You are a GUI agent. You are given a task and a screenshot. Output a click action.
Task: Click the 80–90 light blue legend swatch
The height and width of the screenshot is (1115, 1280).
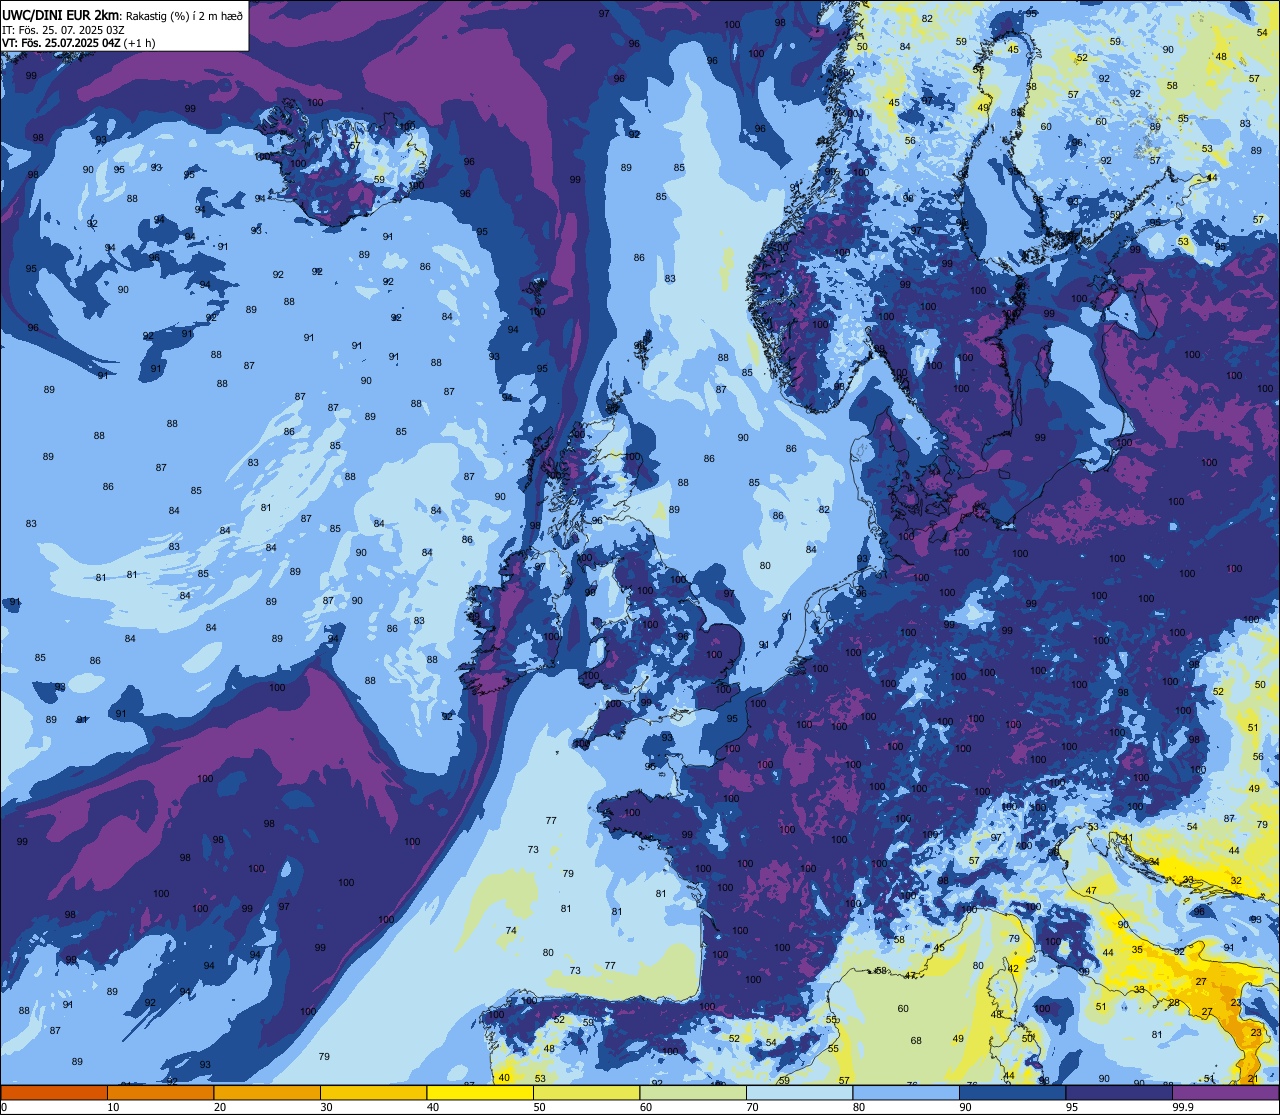(x=906, y=1092)
